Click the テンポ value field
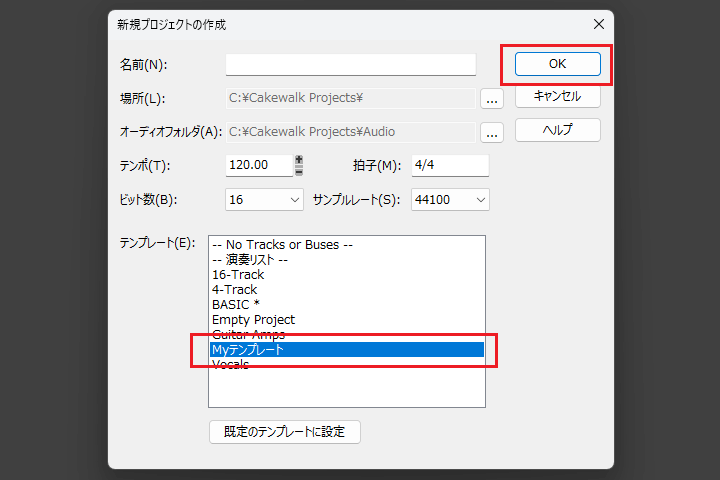This screenshot has height=480, width=720. pos(258,165)
